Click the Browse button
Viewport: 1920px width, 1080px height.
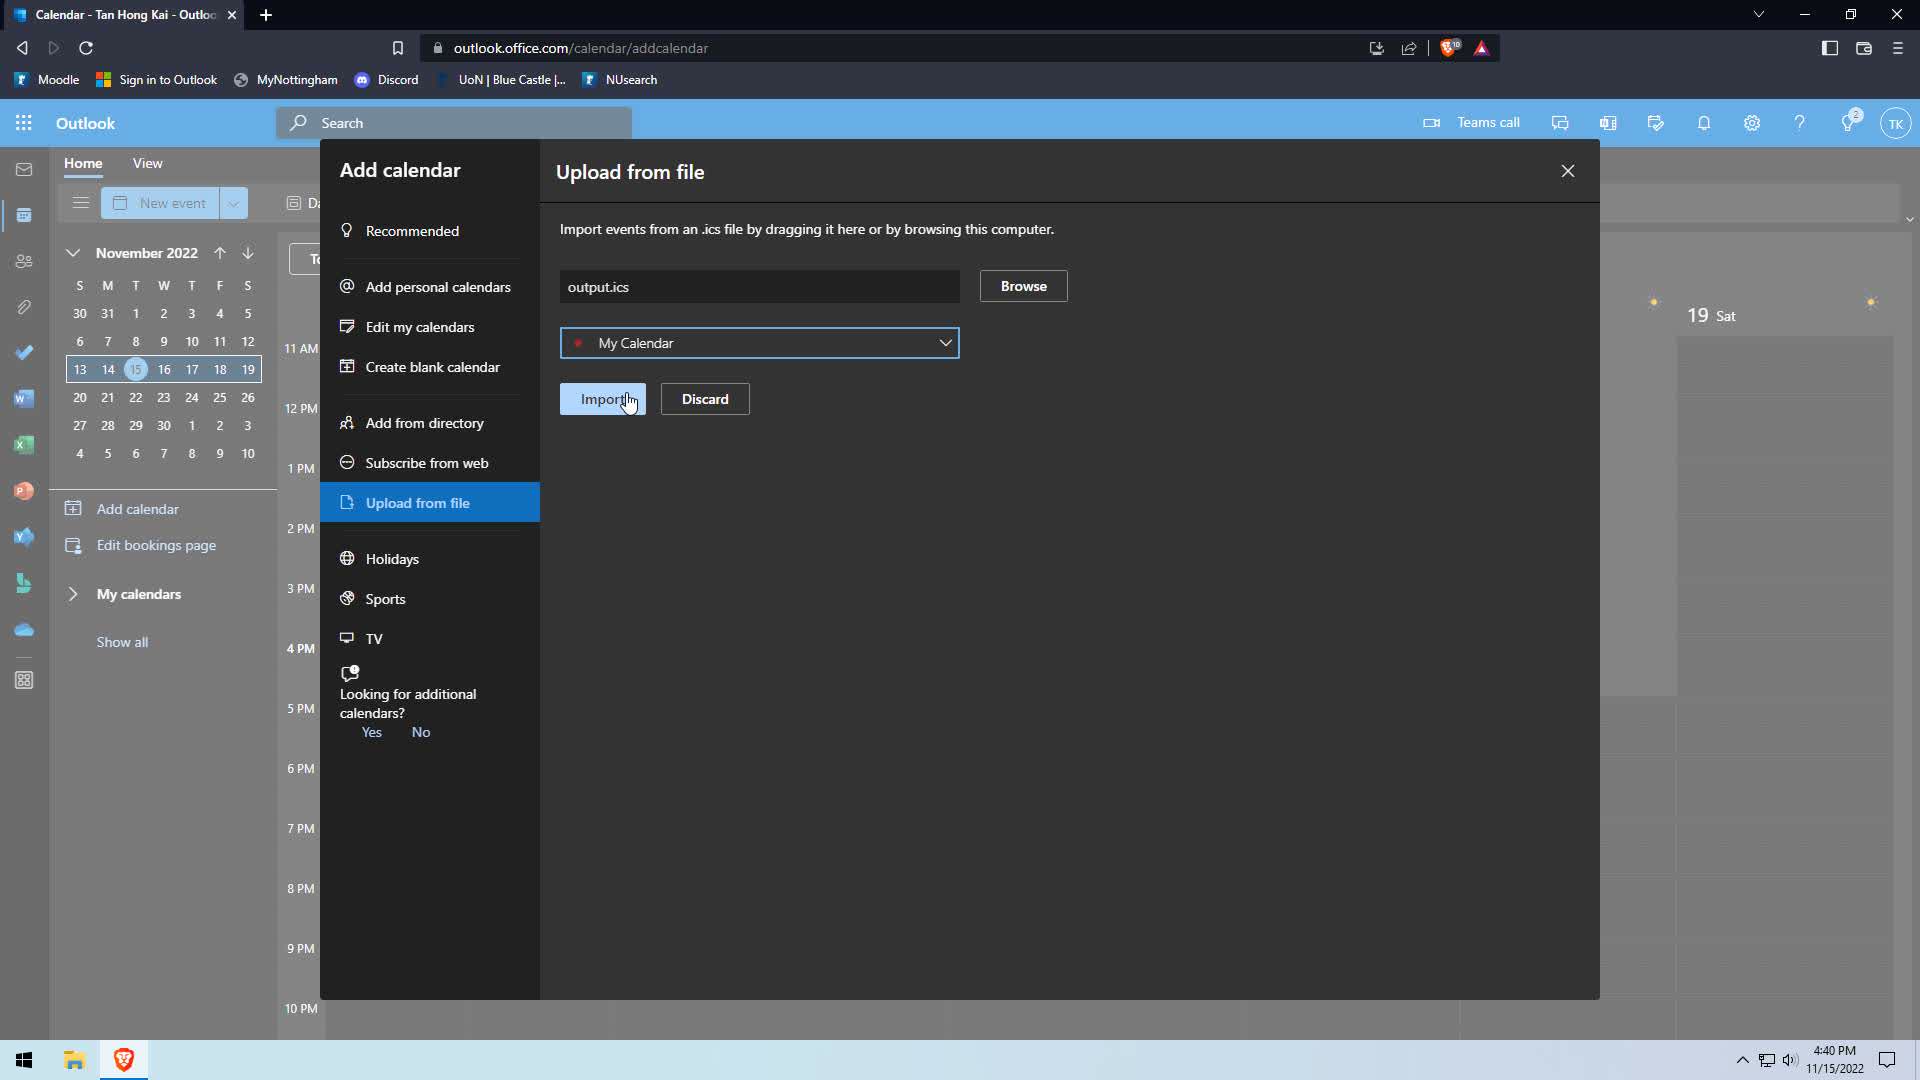click(1023, 286)
